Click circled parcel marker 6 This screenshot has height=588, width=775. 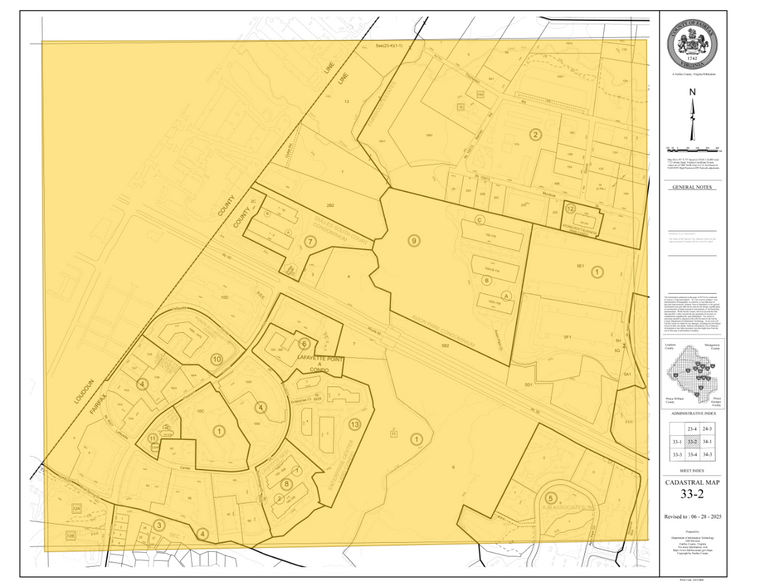click(303, 343)
